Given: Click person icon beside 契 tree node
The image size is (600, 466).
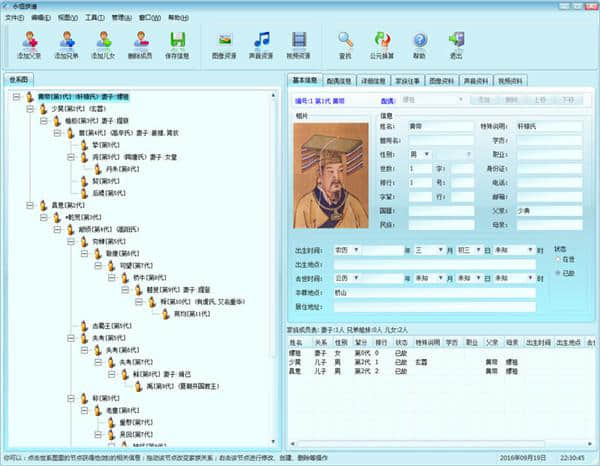Looking at the screenshot, I should tap(84, 181).
